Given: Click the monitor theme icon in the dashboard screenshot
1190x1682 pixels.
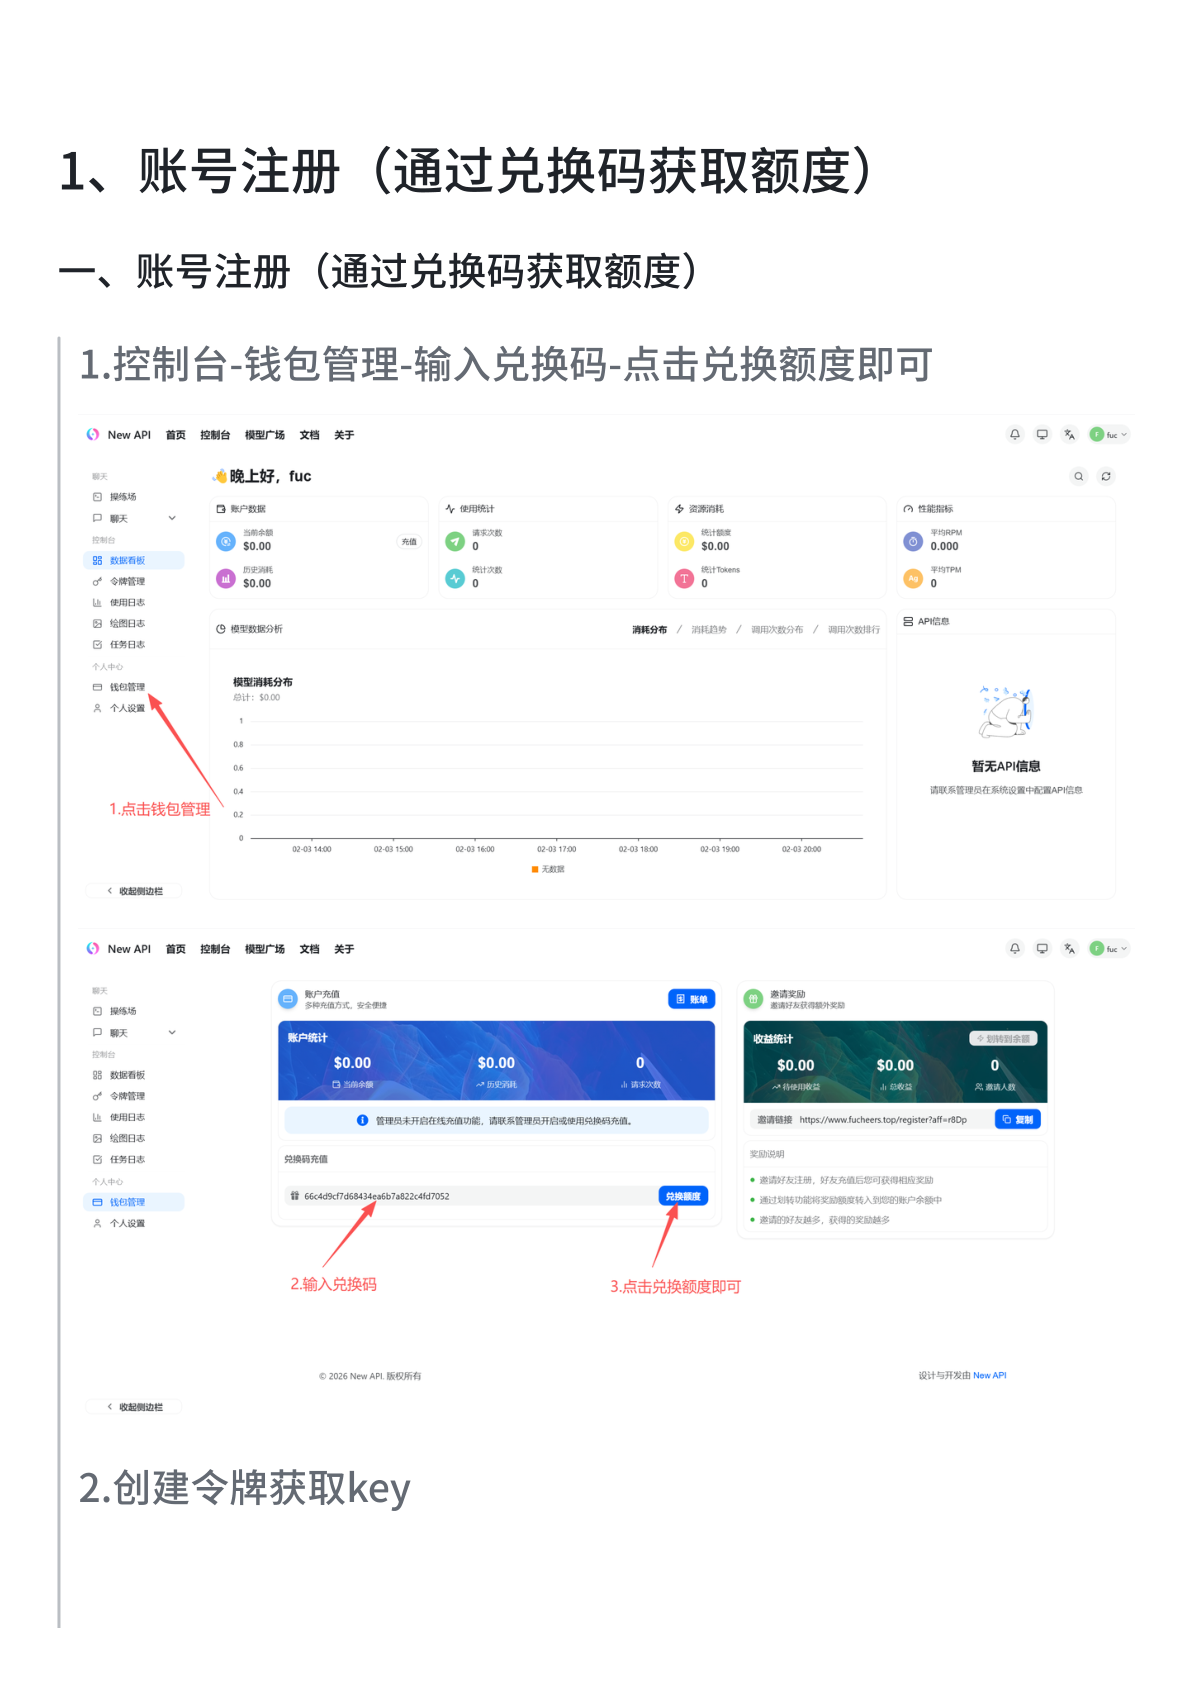Looking at the screenshot, I should pyautogui.click(x=1042, y=434).
